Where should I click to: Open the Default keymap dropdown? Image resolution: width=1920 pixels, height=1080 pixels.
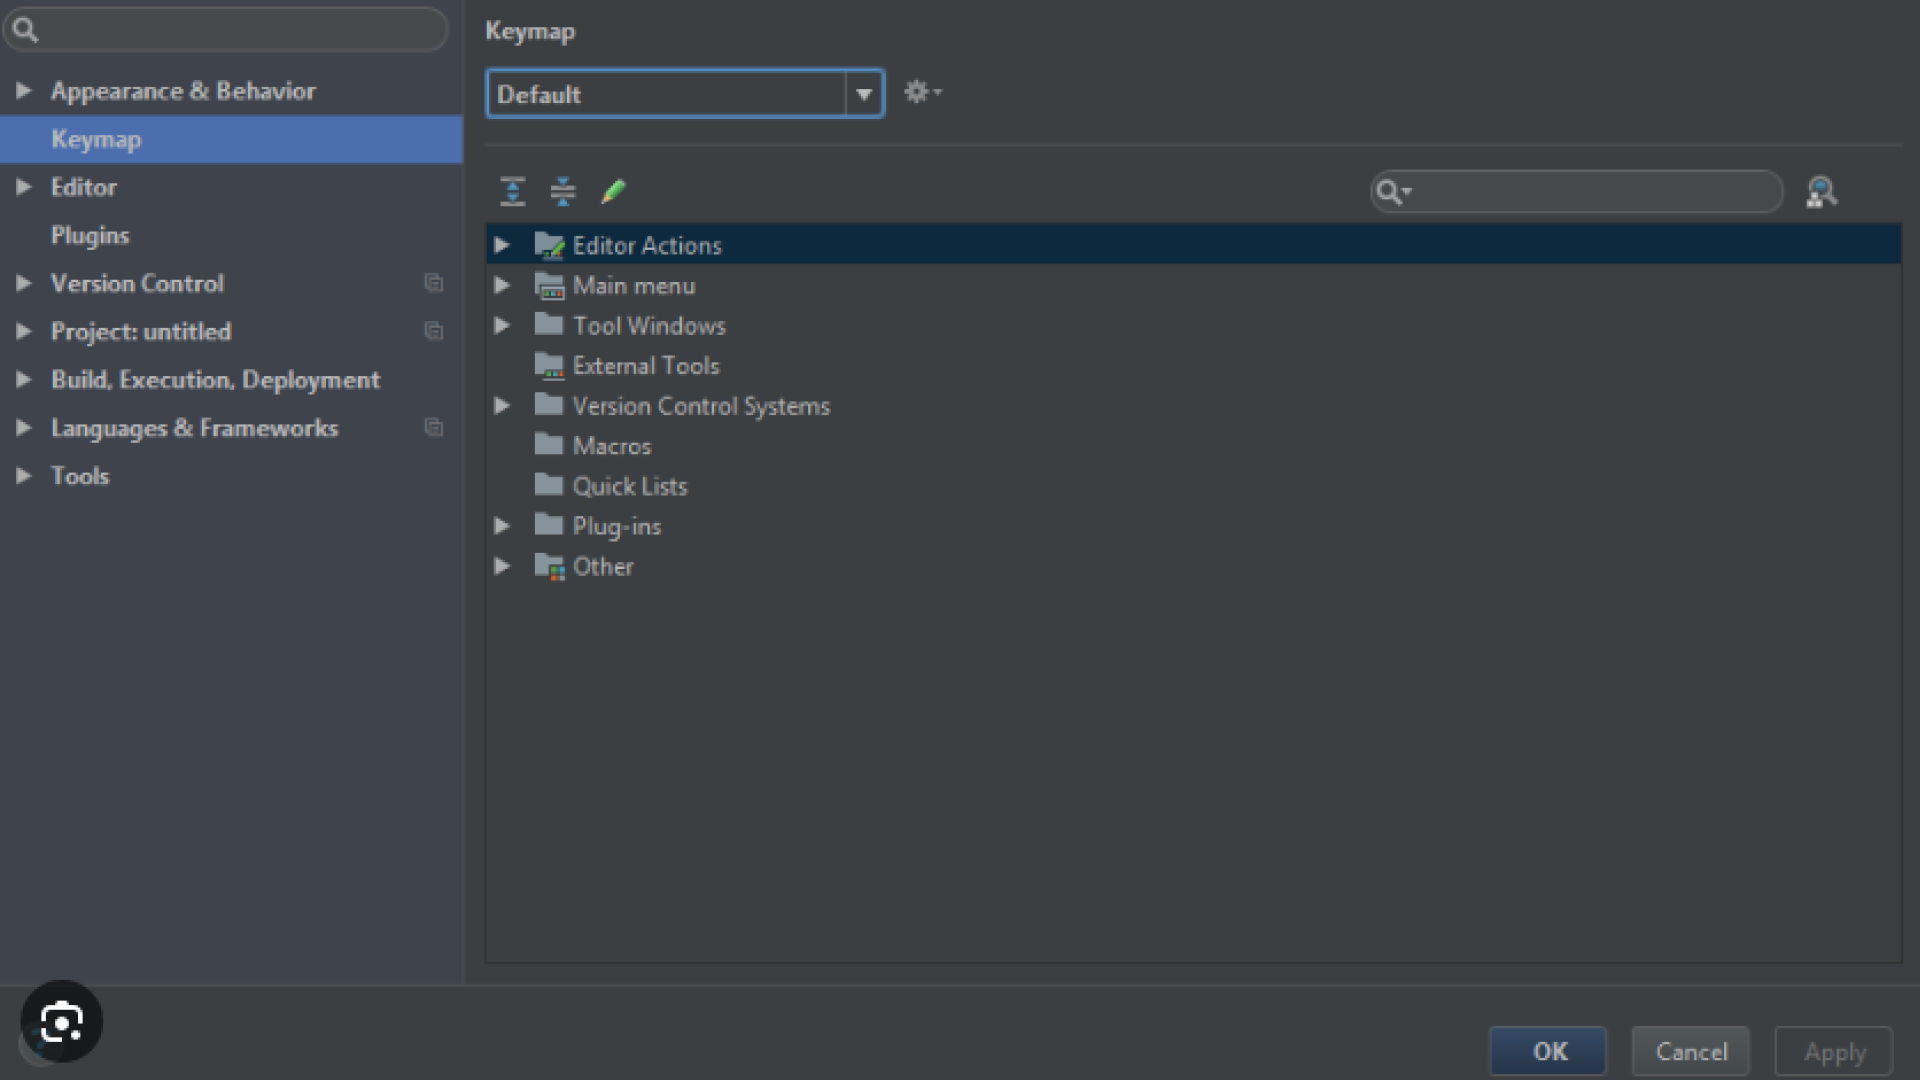[863, 95]
